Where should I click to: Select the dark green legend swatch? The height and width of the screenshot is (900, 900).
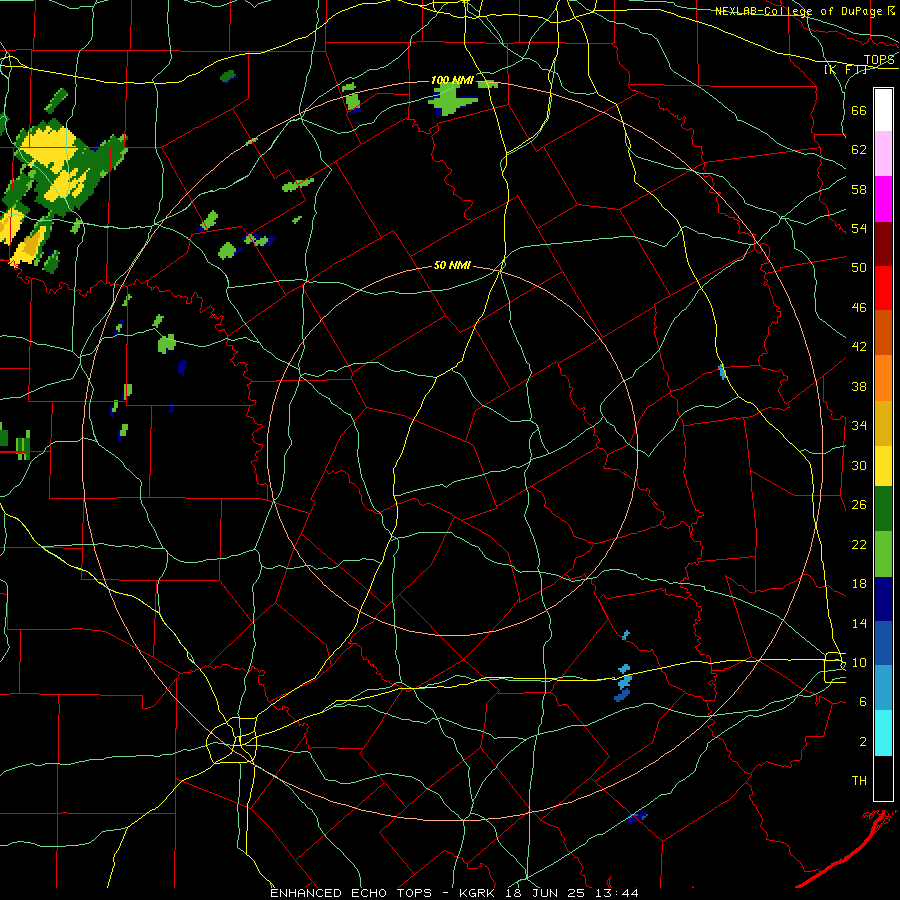(883, 509)
